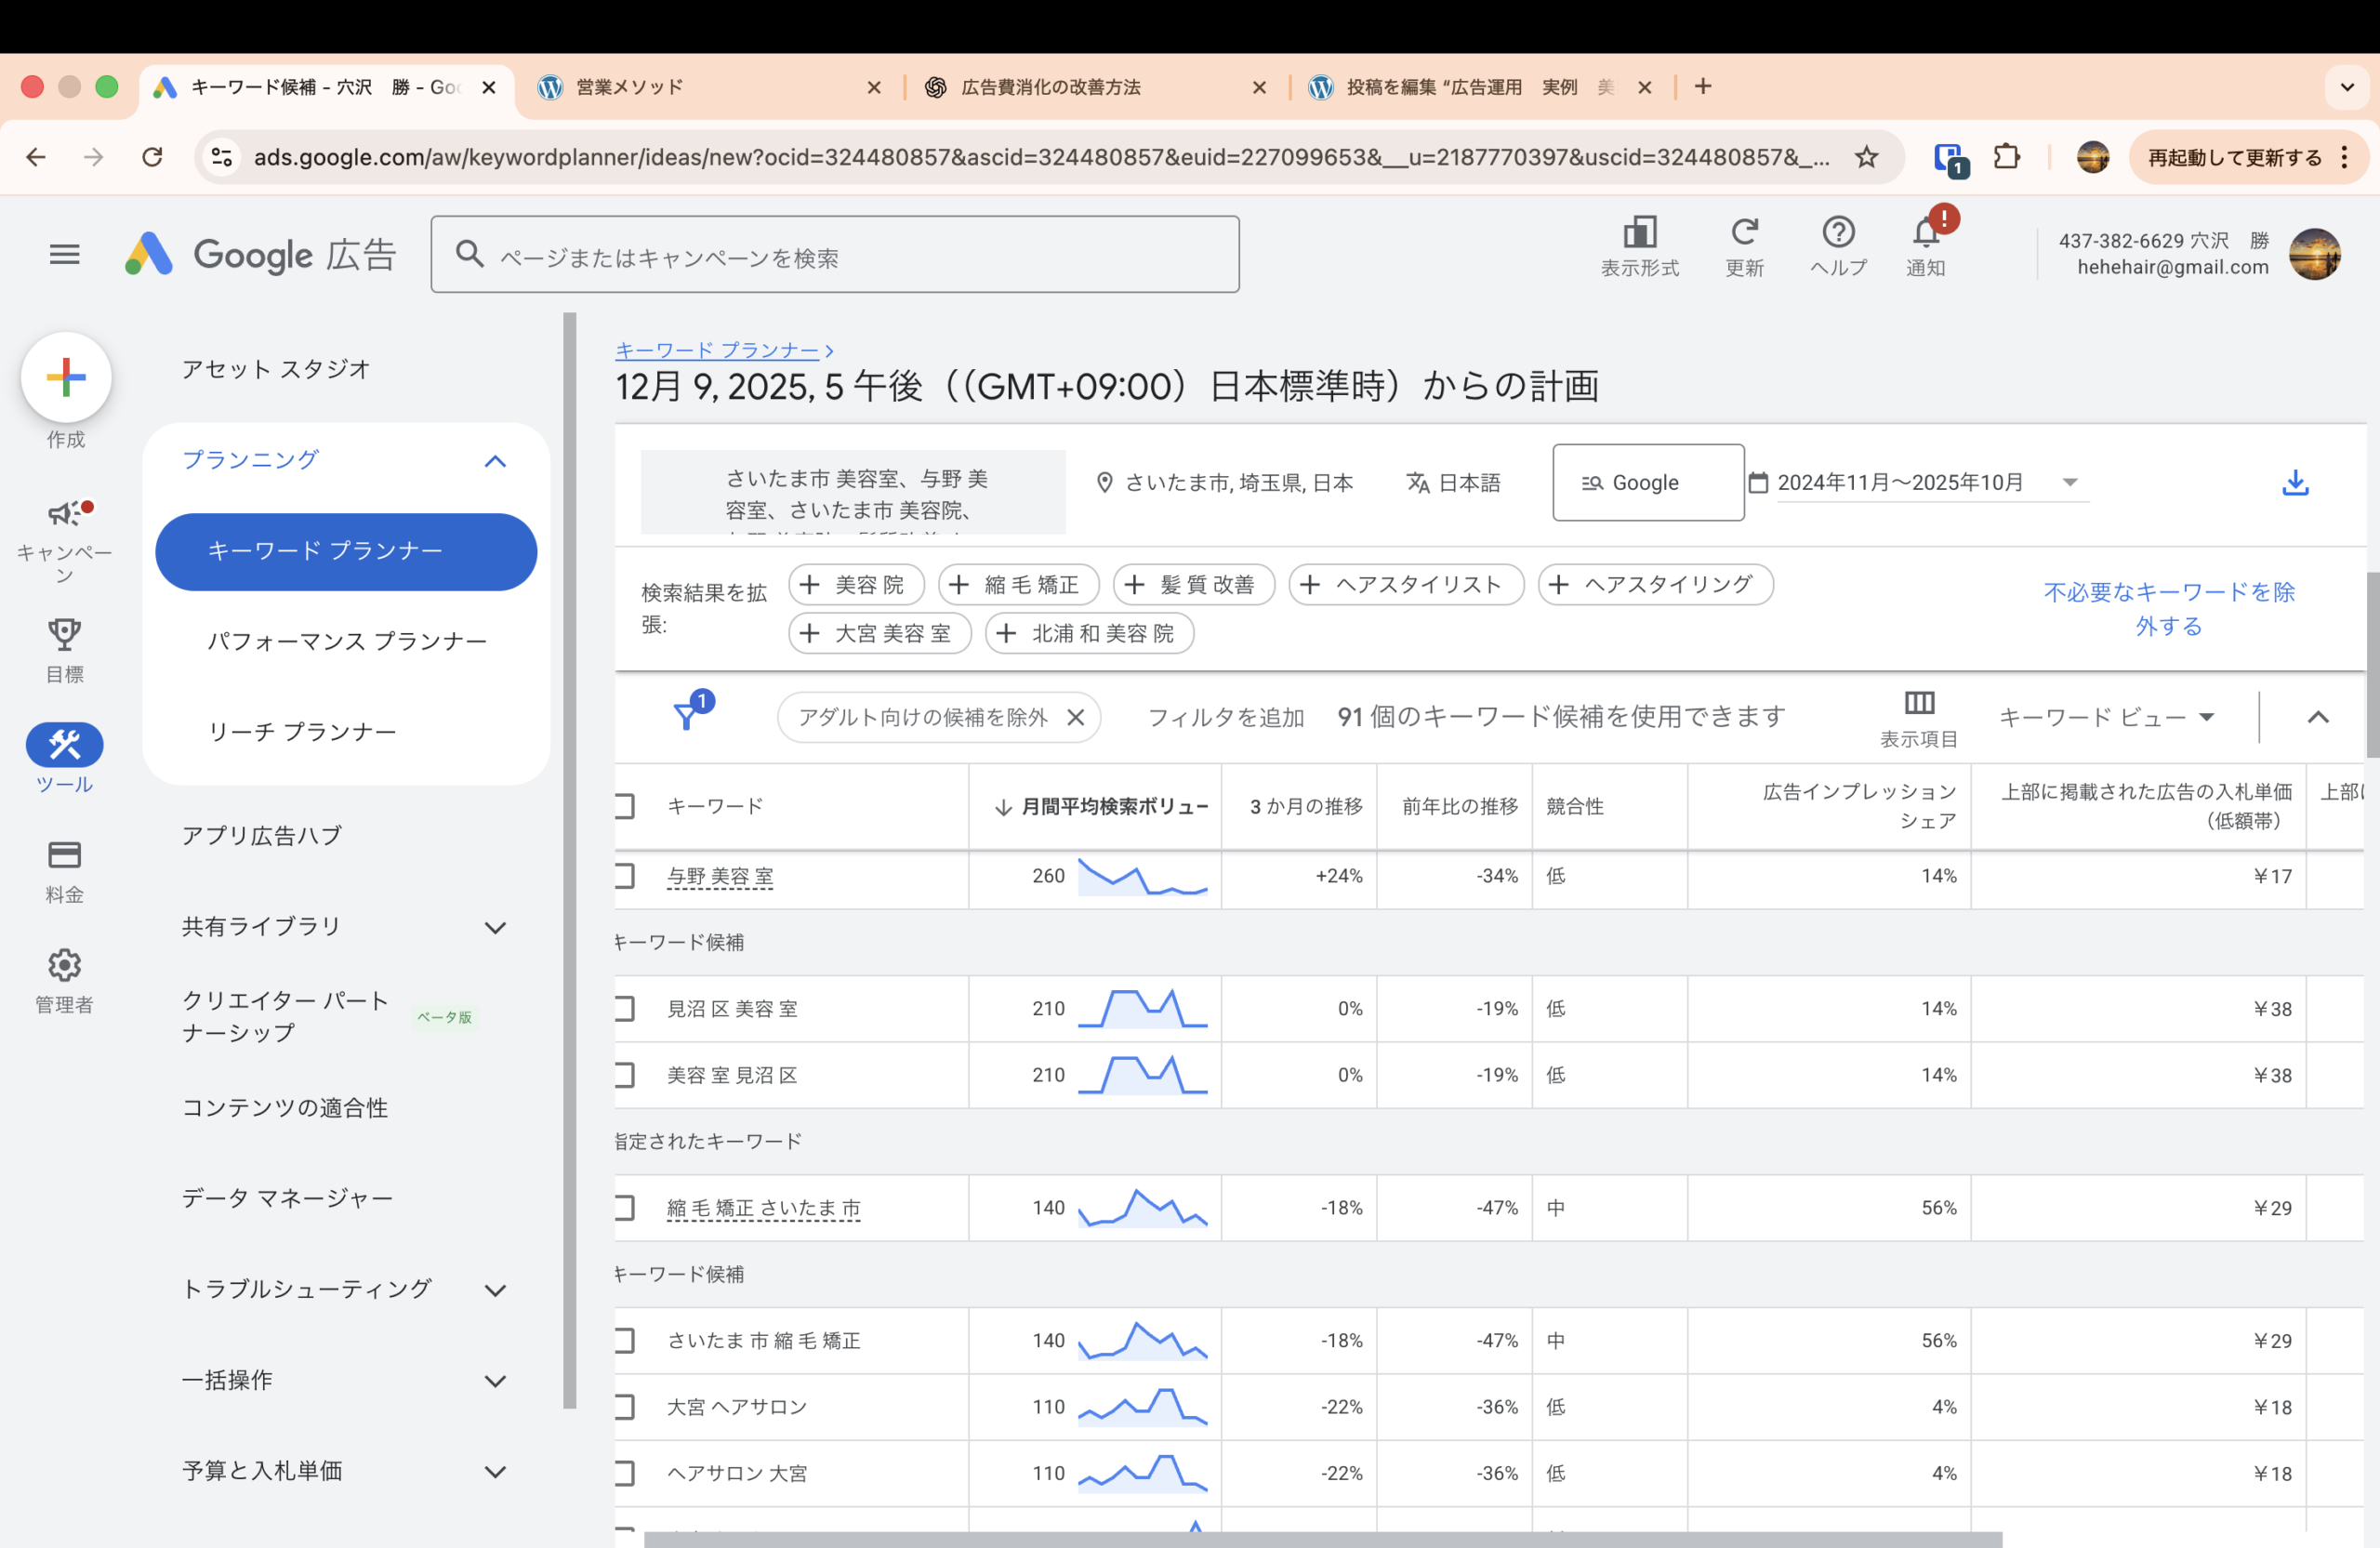Open the 料金 billing sidebar icon
The width and height of the screenshot is (2380, 1548).
[x=64, y=856]
